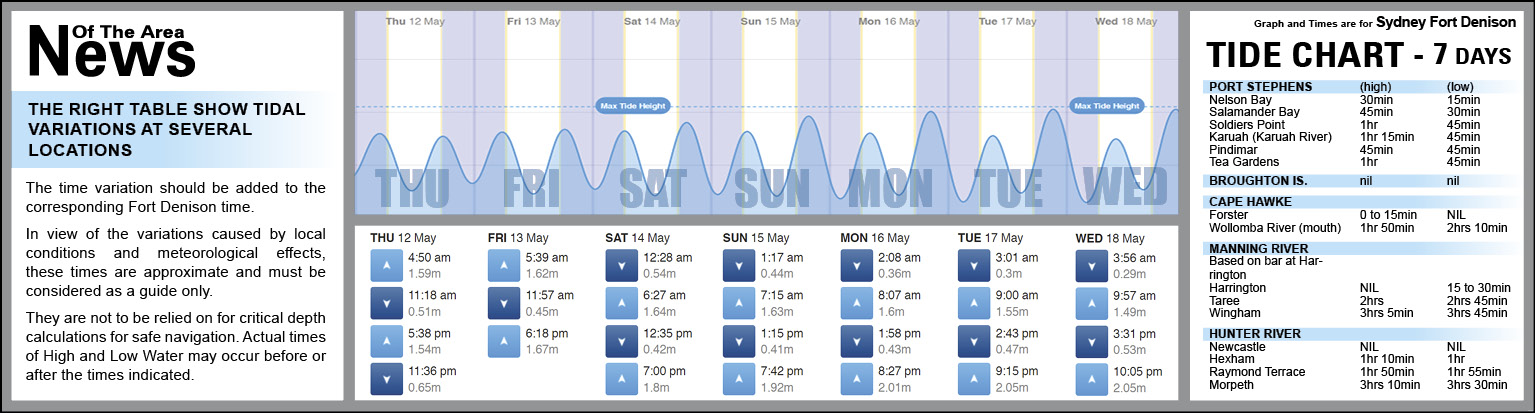This screenshot has height=413, width=1535.
Task: Select the high tide icon for Fri 6:18 pm
Action: [504, 341]
